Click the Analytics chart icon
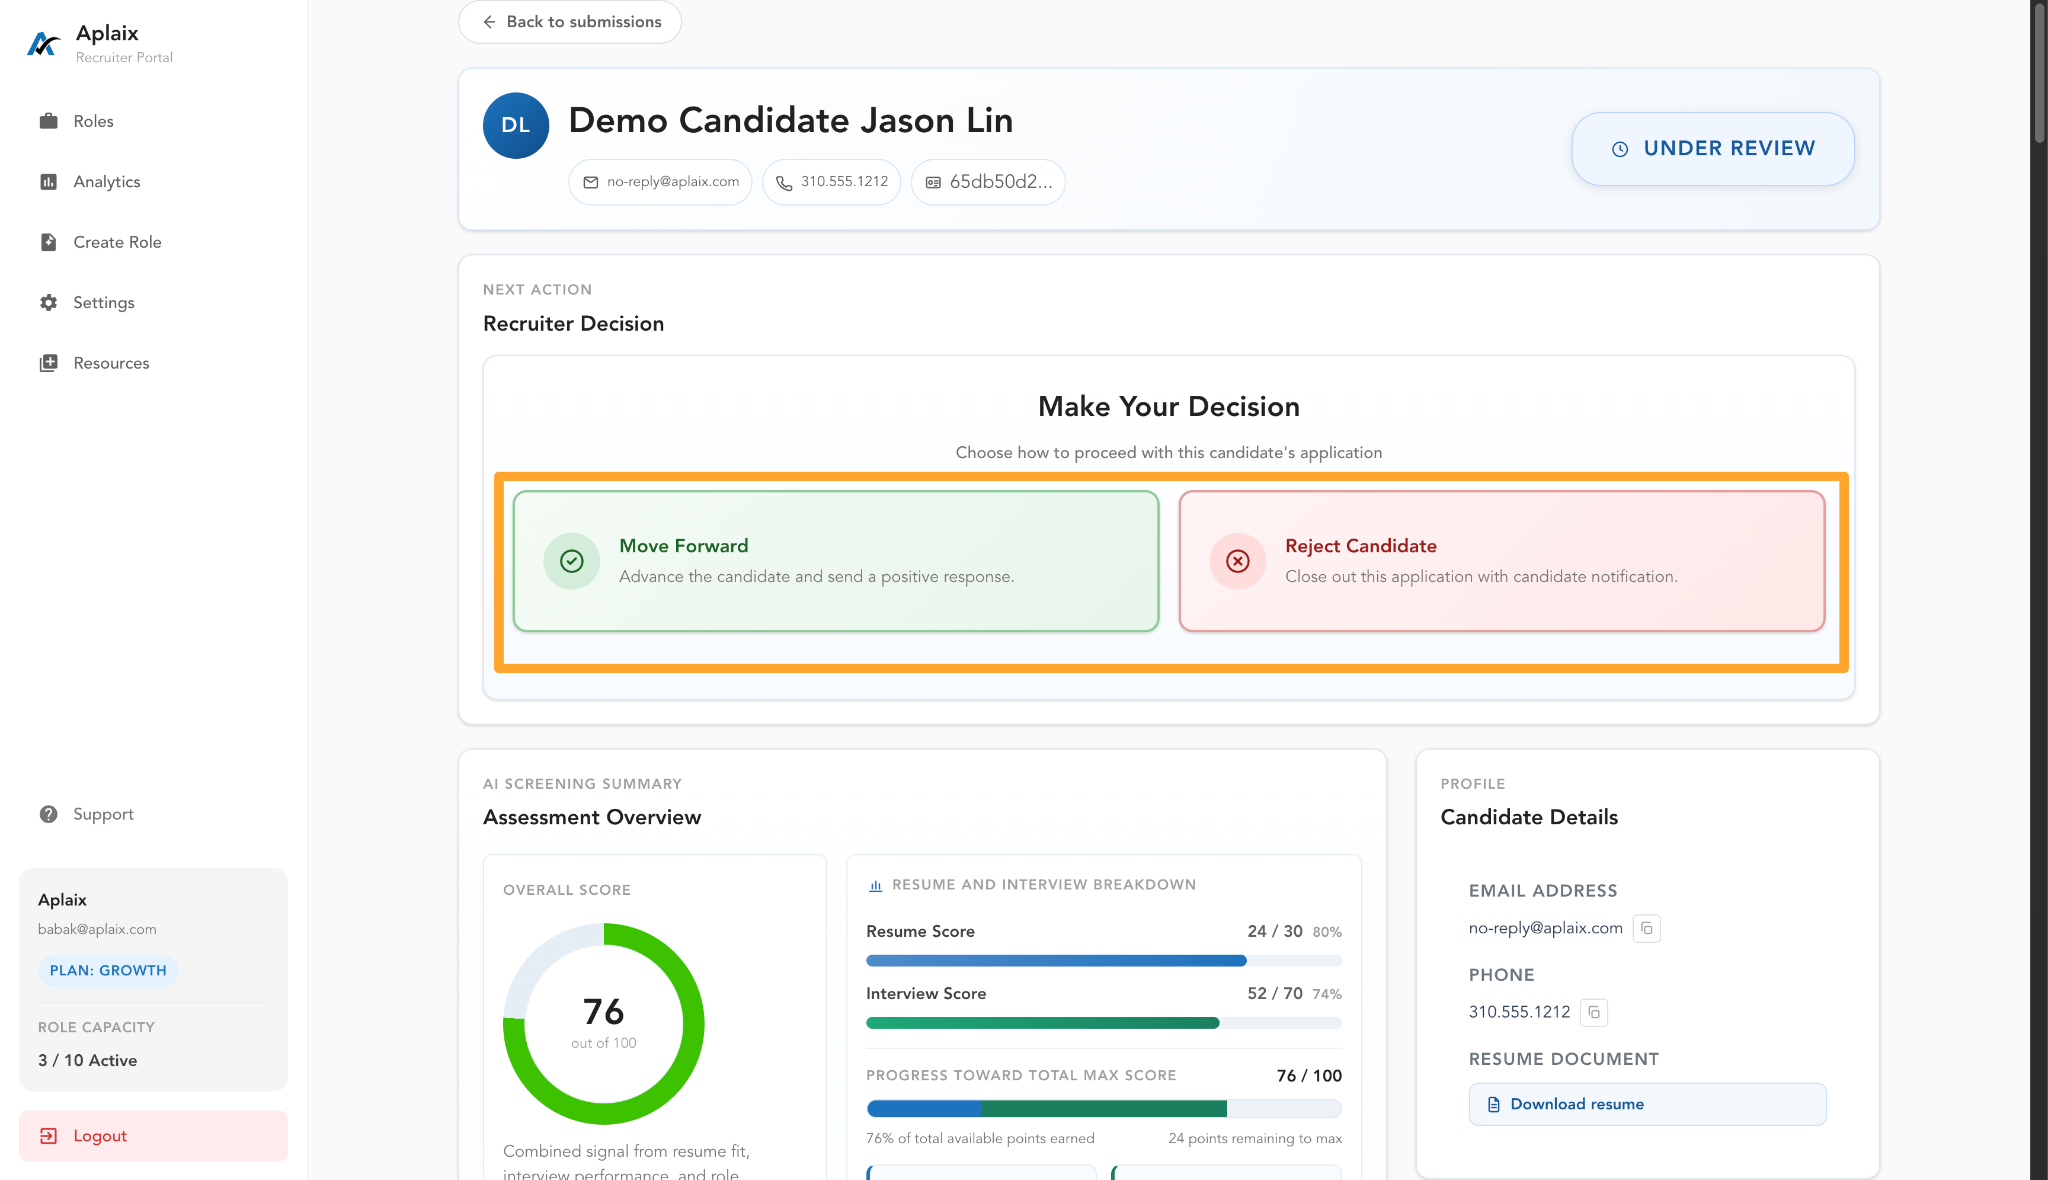 pyautogui.click(x=48, y=182)
